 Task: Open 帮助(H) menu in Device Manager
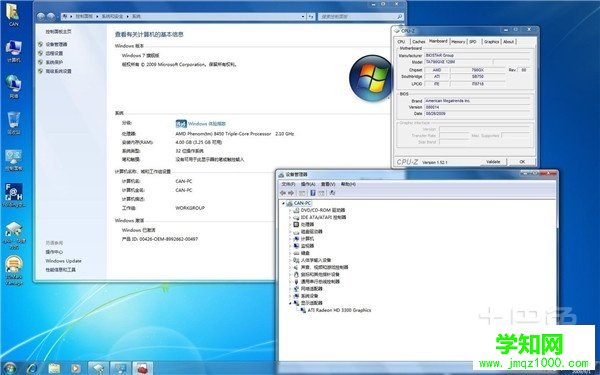(348, 184)
